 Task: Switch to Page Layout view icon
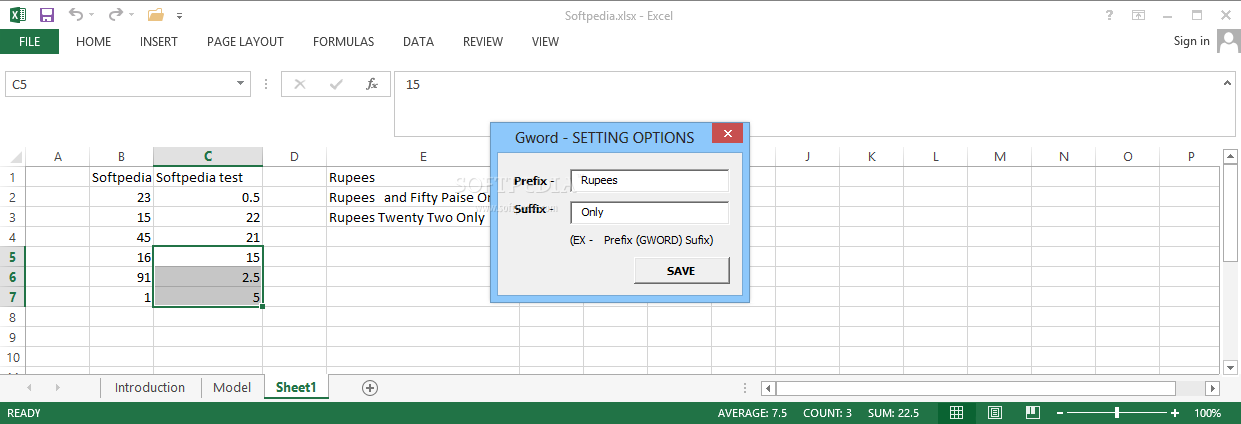tap(995, 413)
